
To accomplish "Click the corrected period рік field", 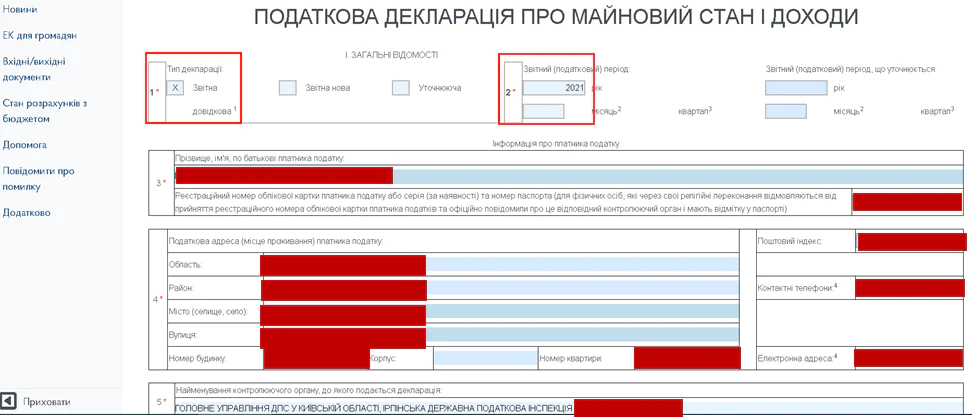I will coord(796,88).
